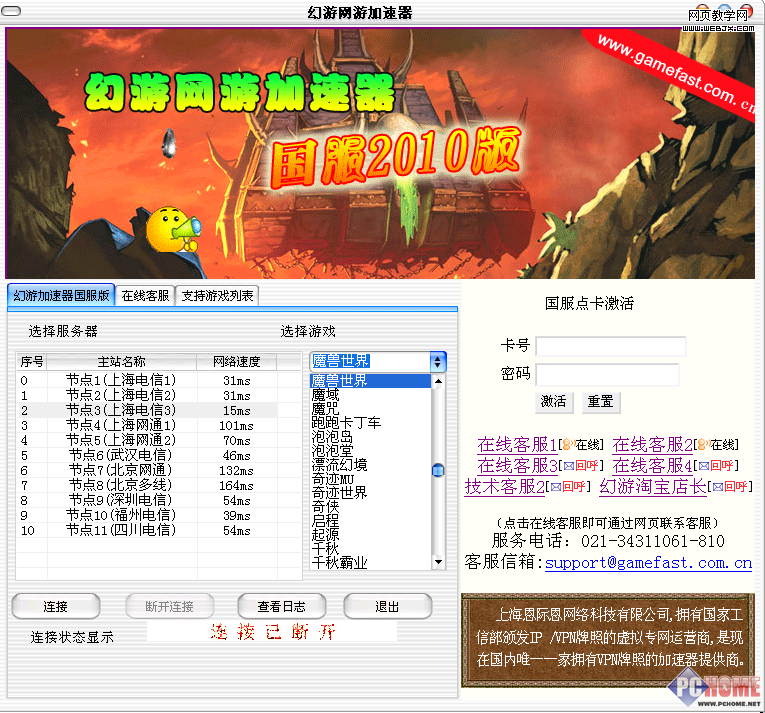This screenshot has width=765, height=713.
Task: Click the envelope 回呼 icon beside 在线客服3
Action: pos(568,466)
